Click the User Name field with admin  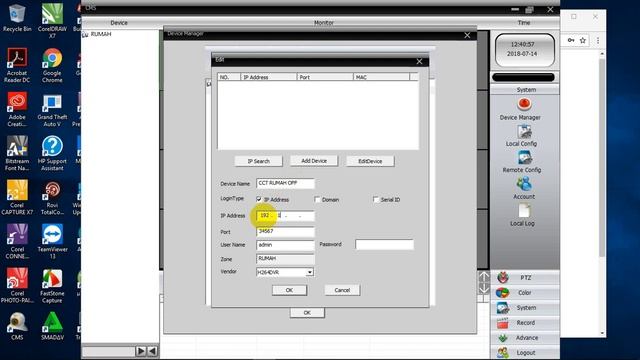coord(285,245)
